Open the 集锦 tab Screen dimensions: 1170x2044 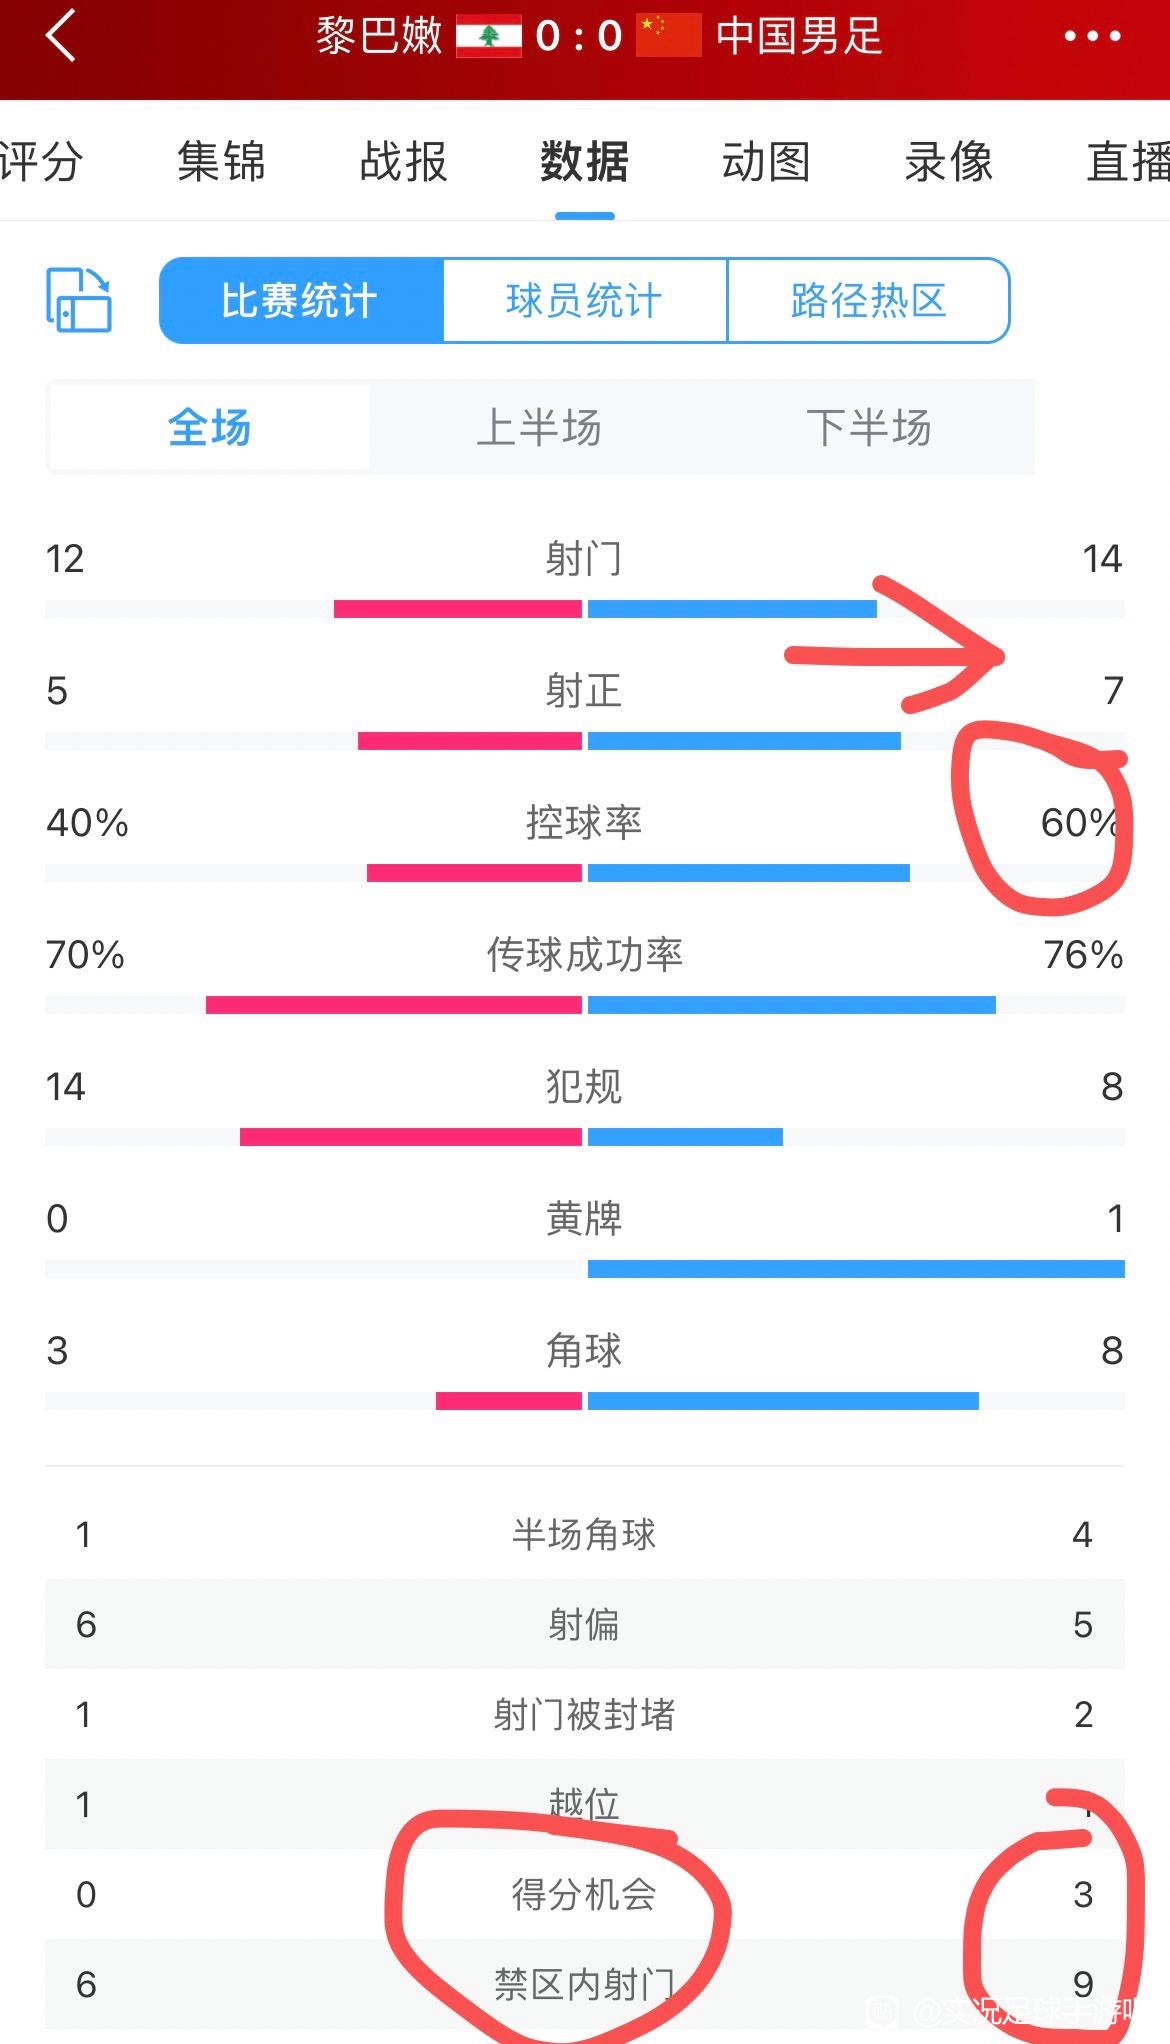(x=221, y=162)
